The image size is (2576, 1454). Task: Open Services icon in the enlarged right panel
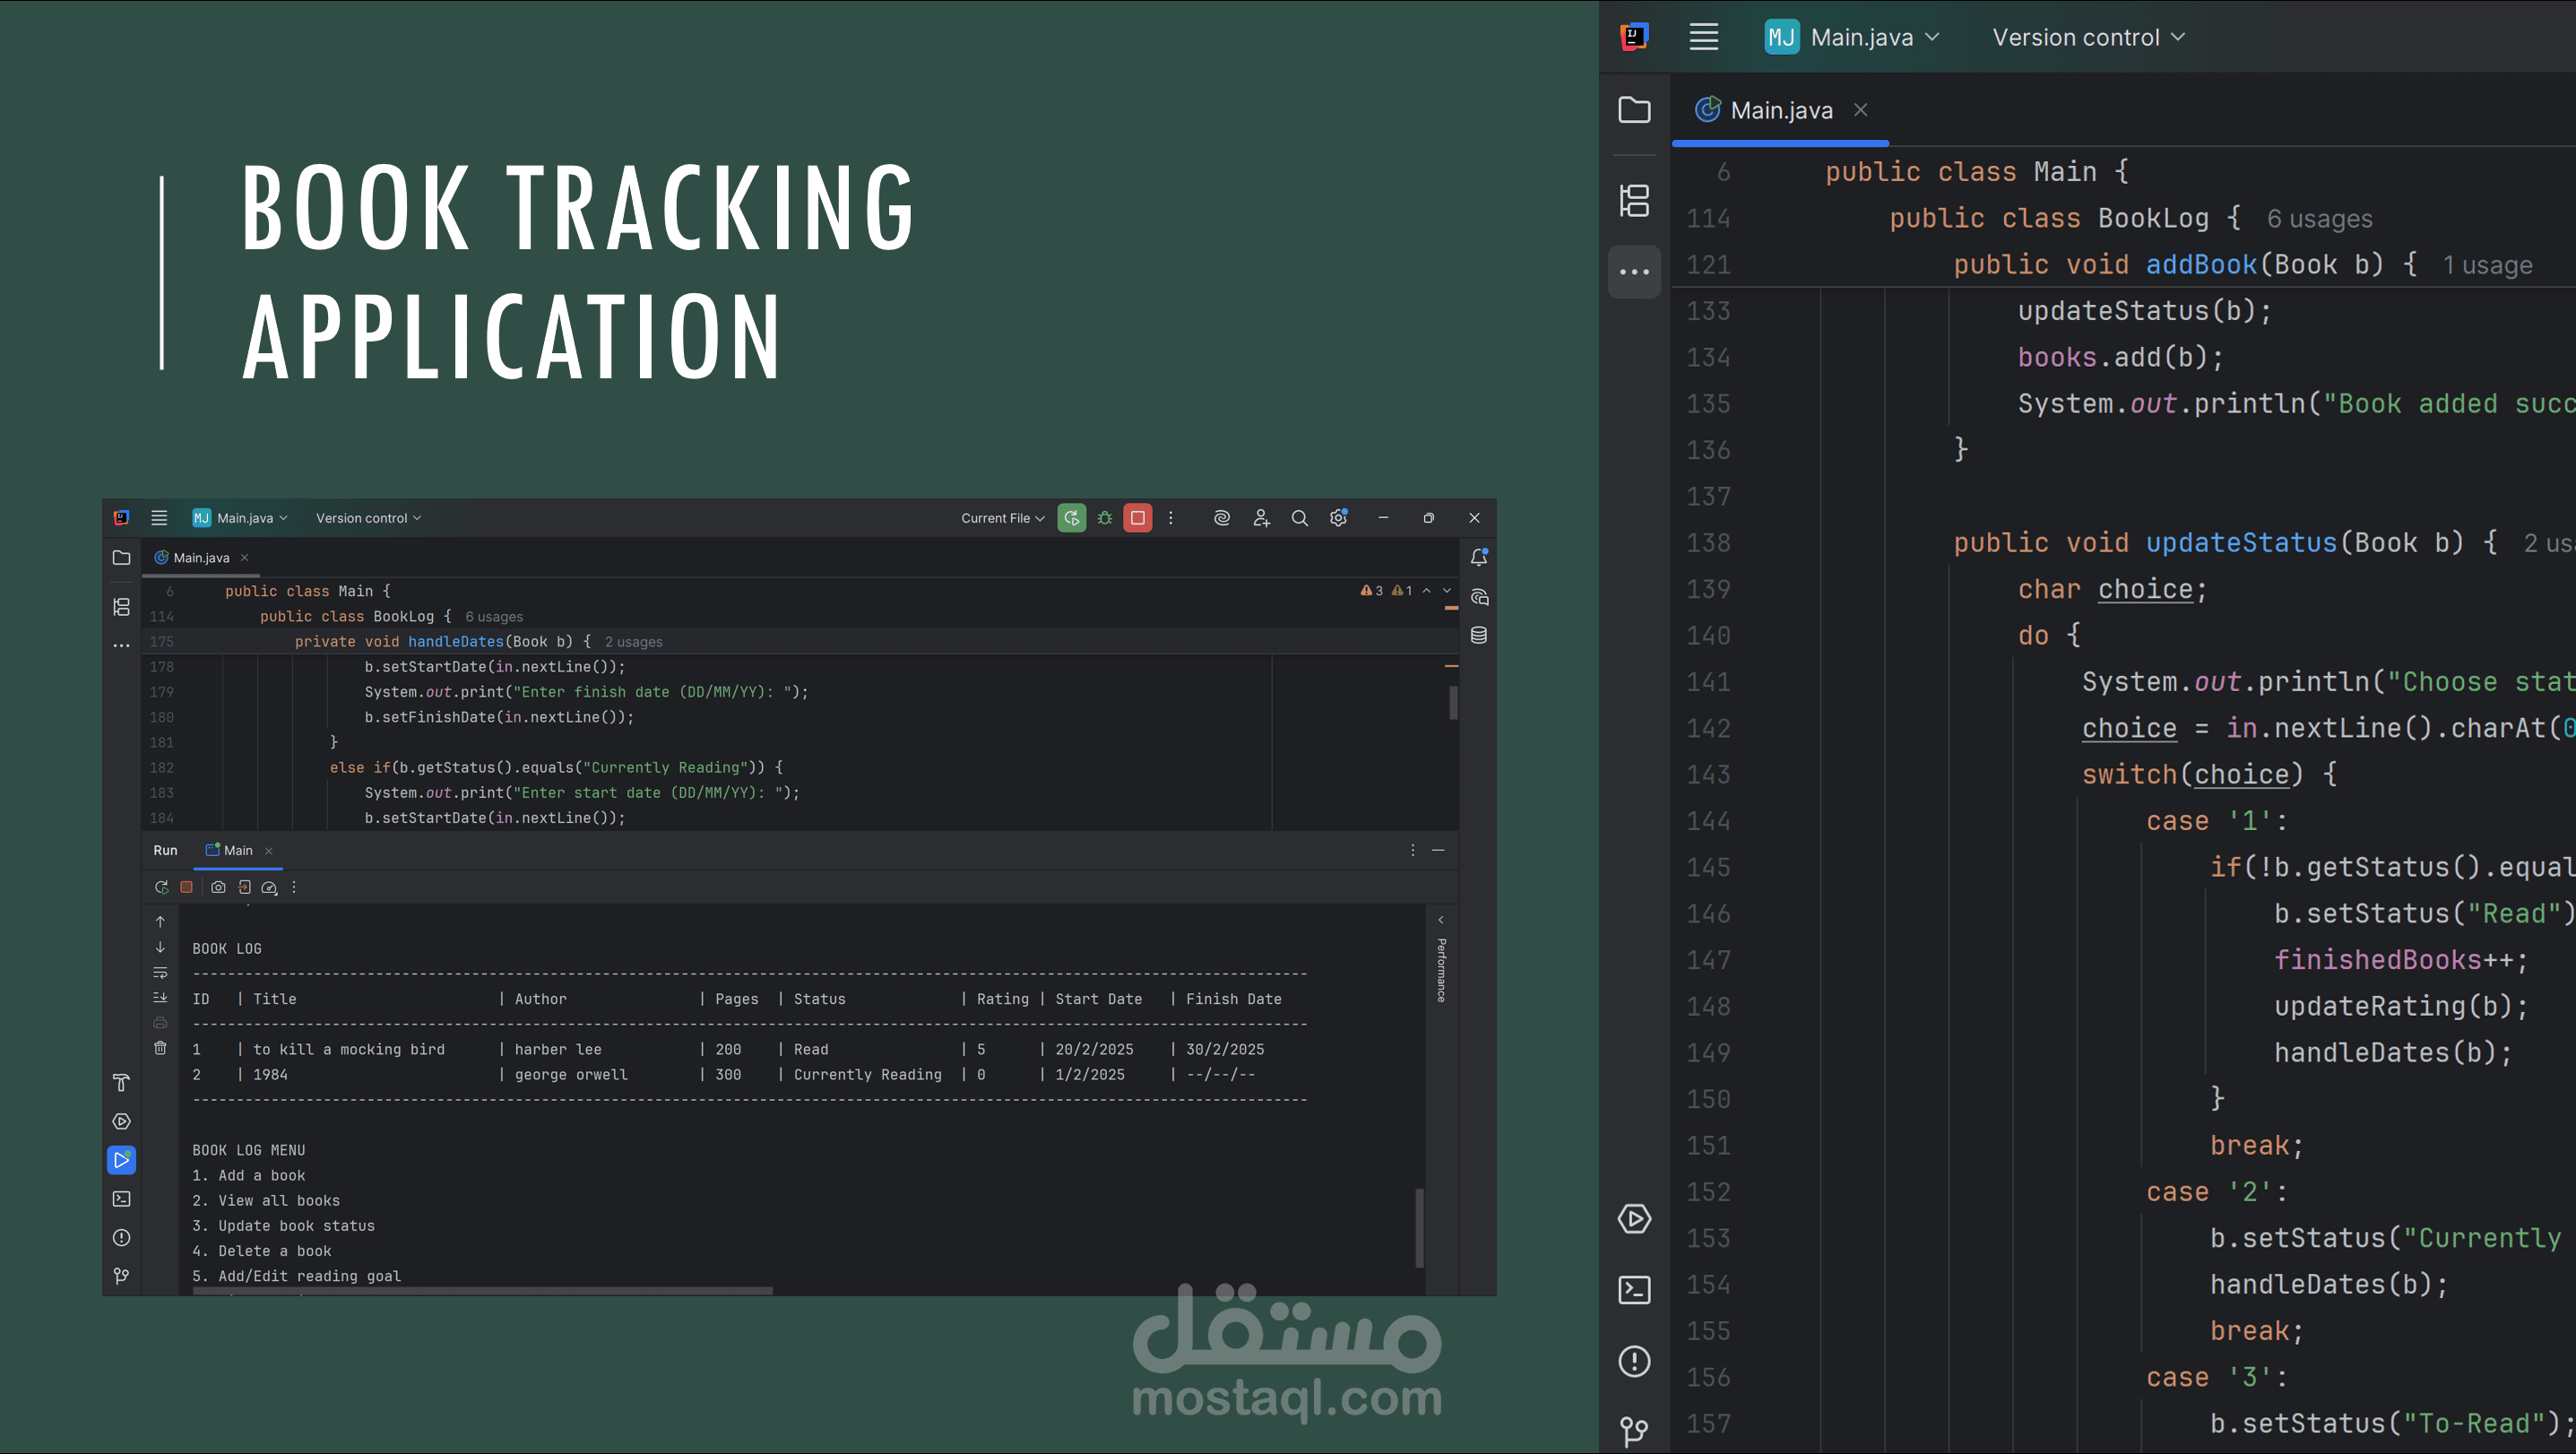click(1634, 1219)
